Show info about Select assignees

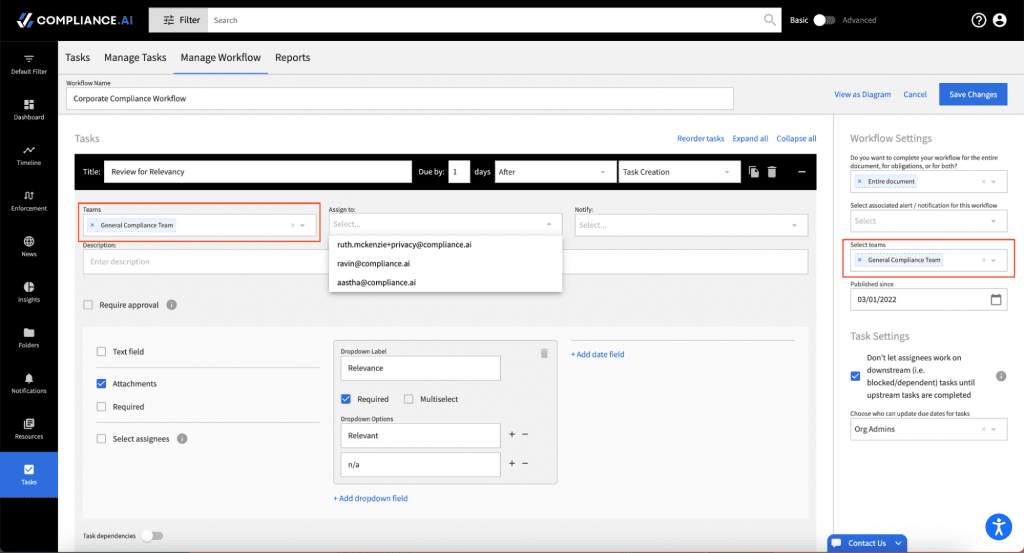[x=182, y=439]
